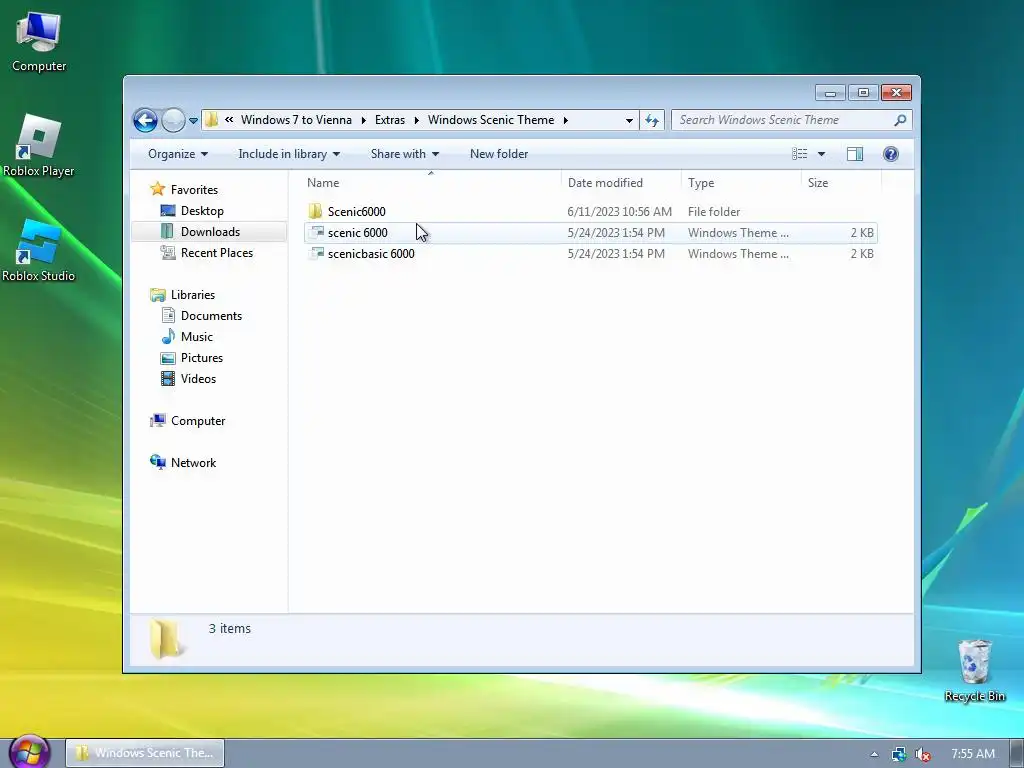Sort by Name column header

(431, 183)
